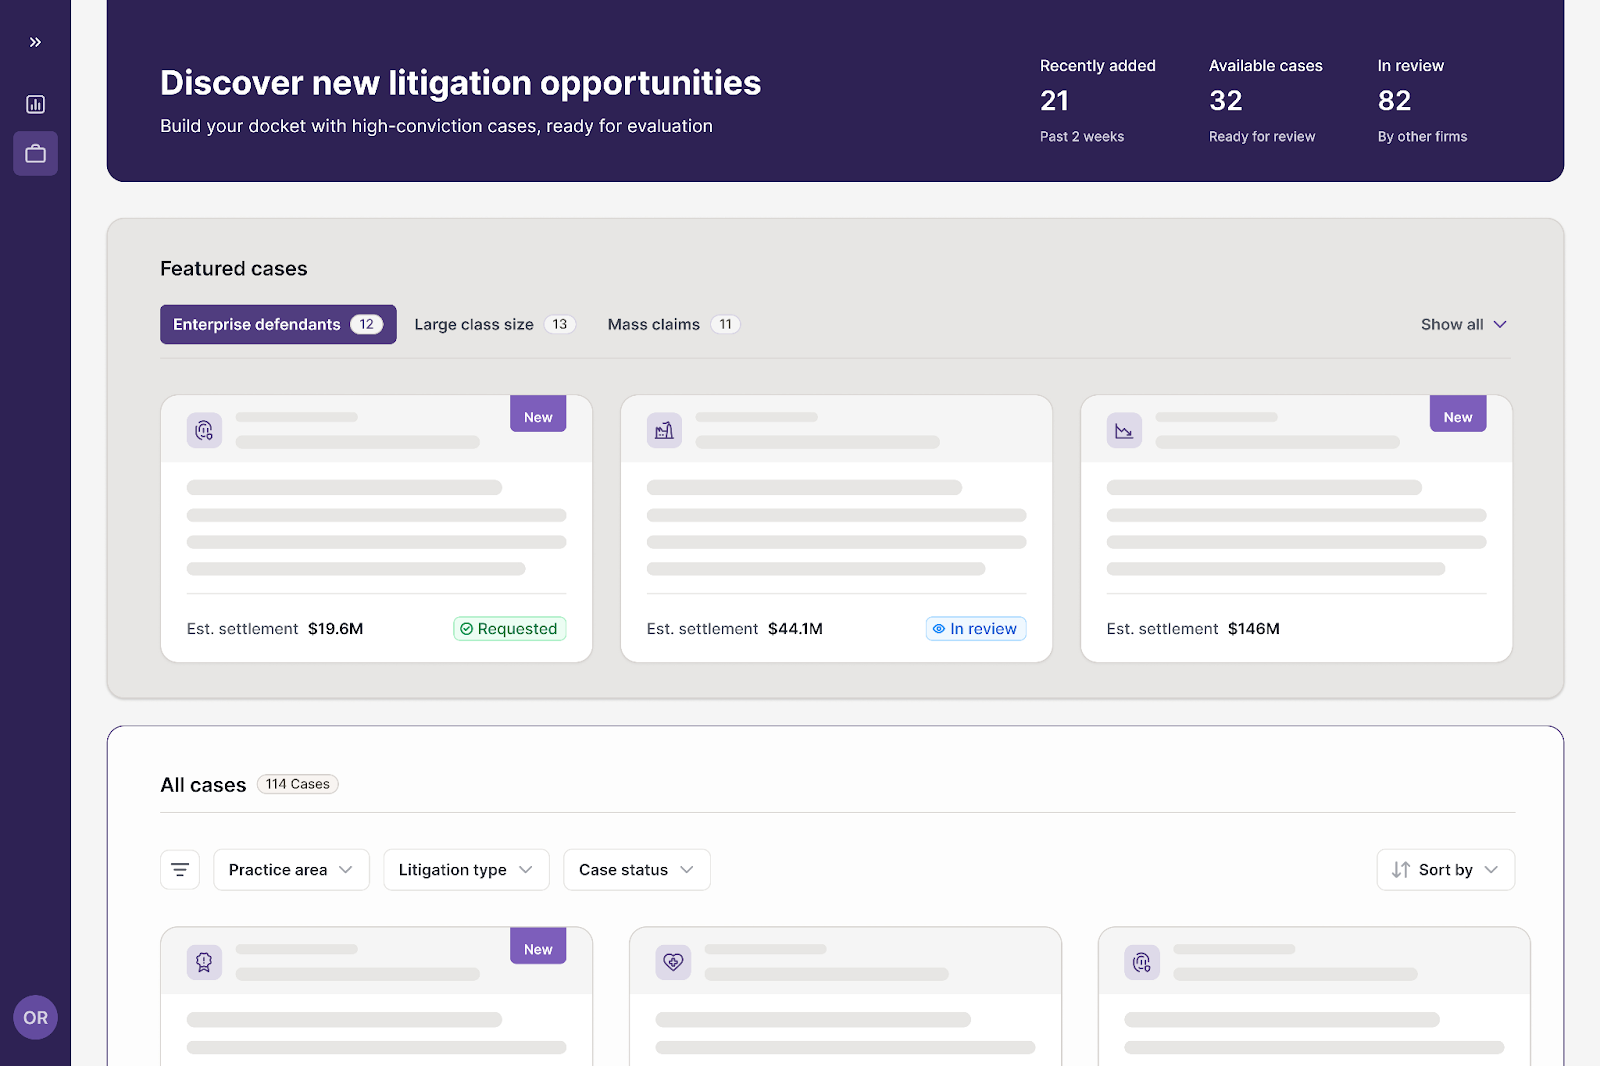Click fingerprint icon on the $19.6M case card
This screenshot has height=1066, width=1600.
[x=204, y=430]
